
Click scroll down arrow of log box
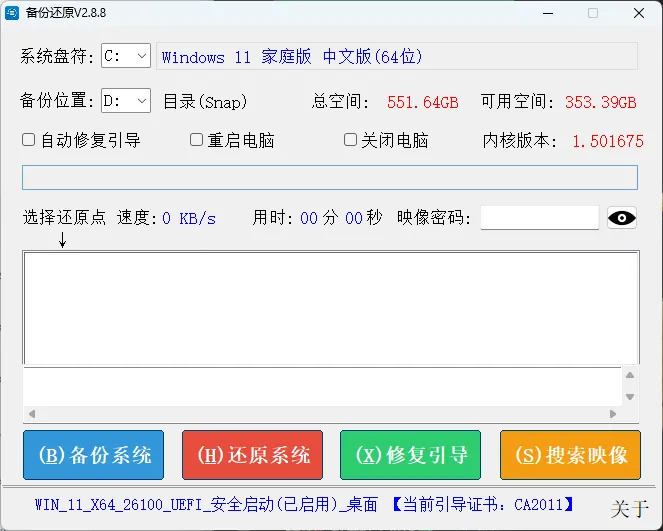pos(630,397)
